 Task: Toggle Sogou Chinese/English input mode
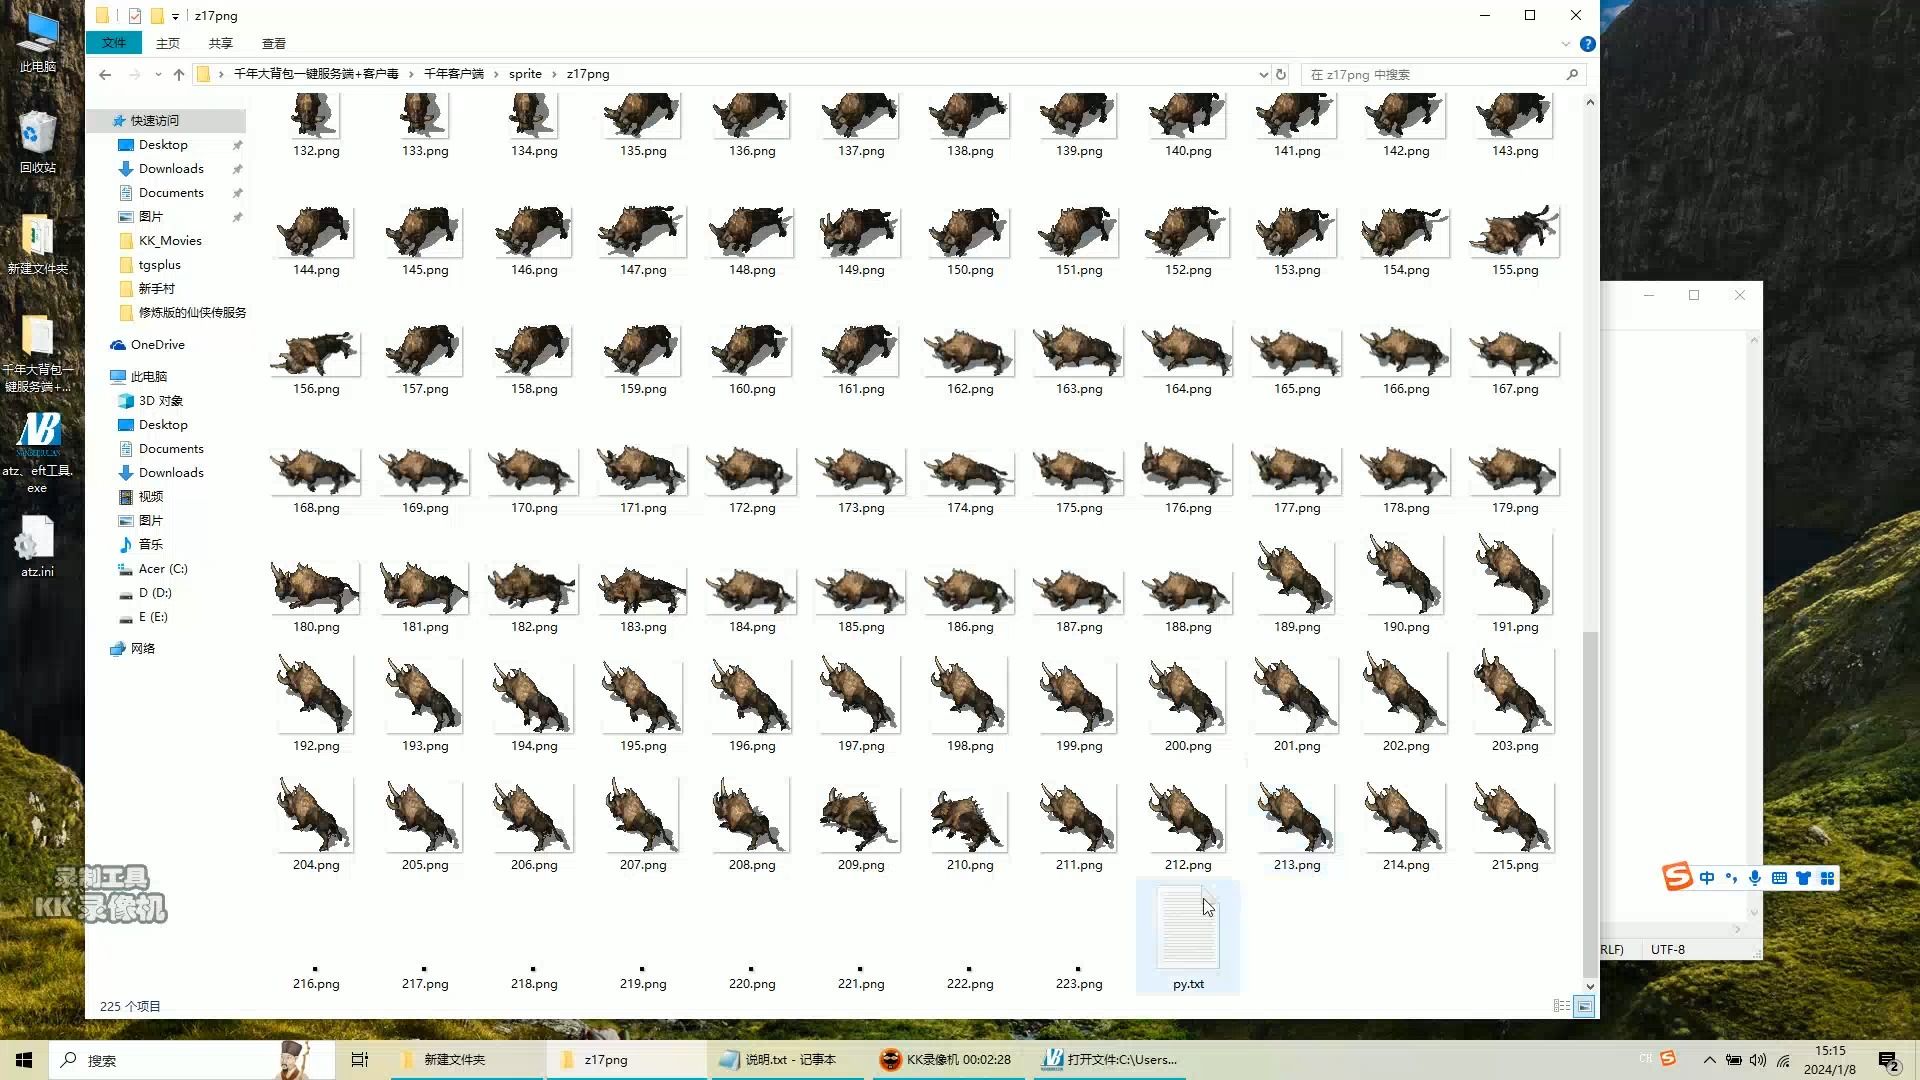point(1707,878)
